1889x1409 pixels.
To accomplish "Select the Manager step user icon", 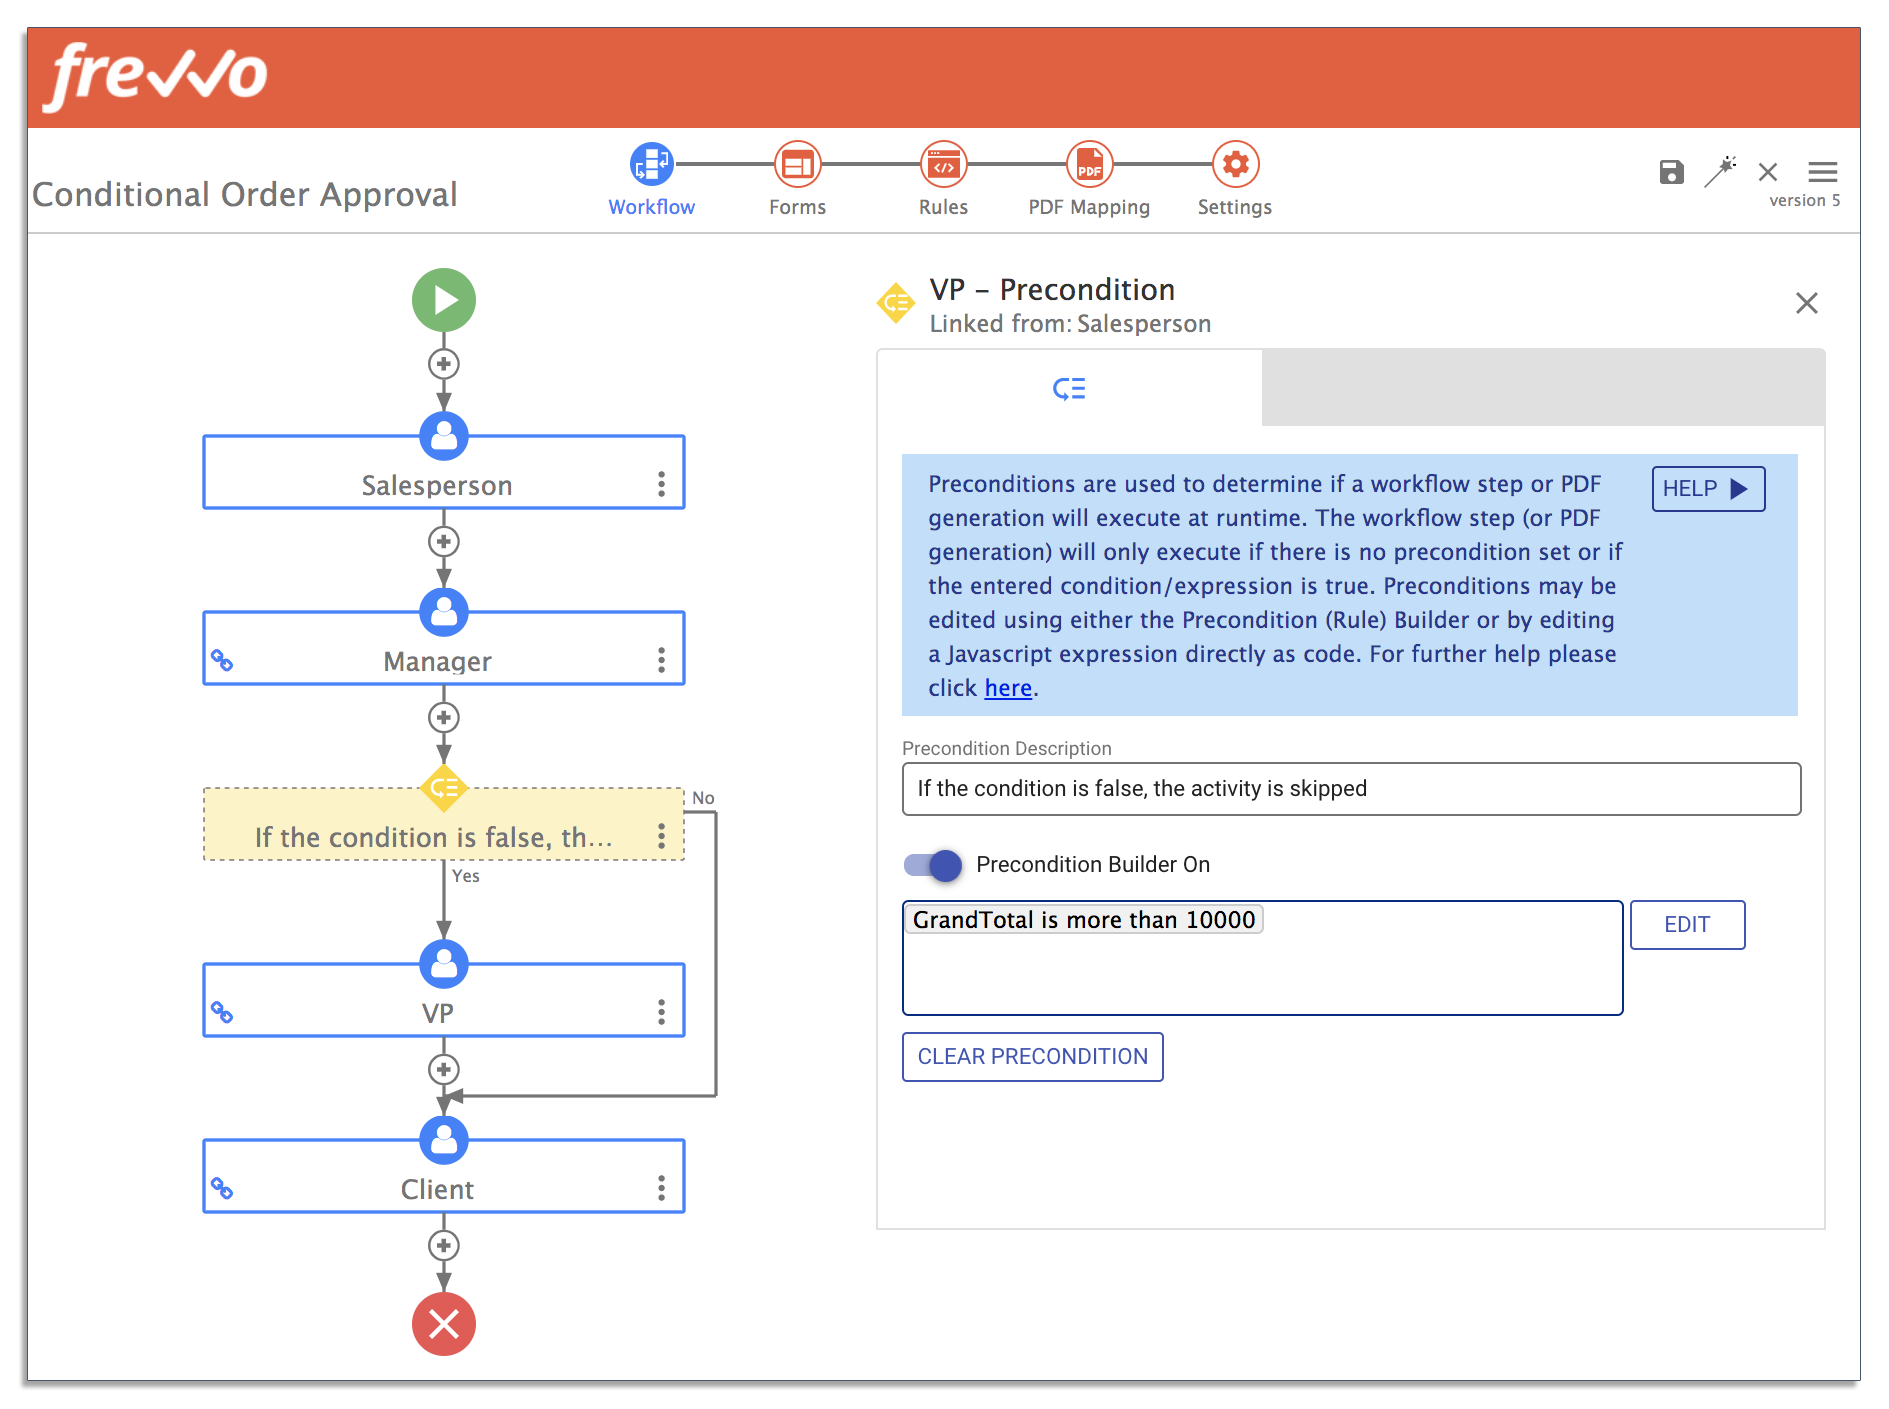I will (444, 612).
